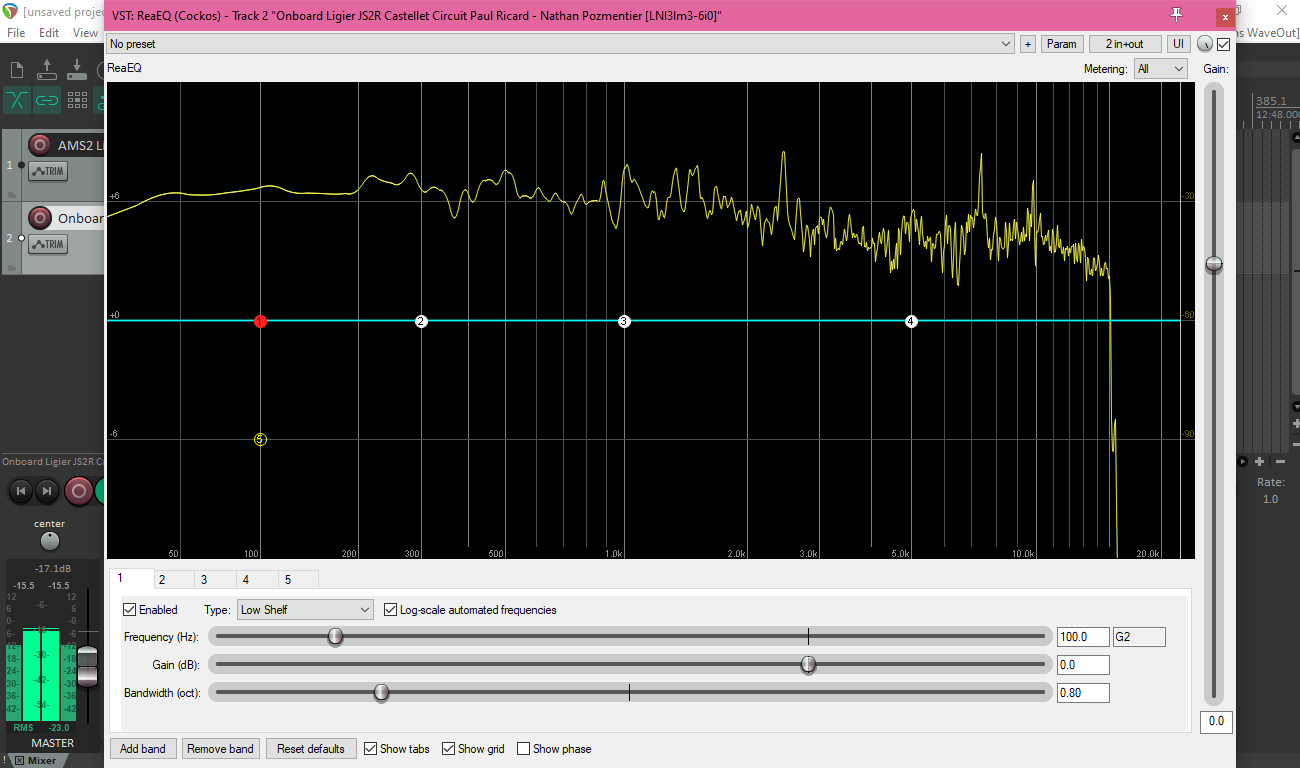Image resolution: width=1300 pixels, height=768 pixels.
Task: Click the UI button
Action: 1178,44
